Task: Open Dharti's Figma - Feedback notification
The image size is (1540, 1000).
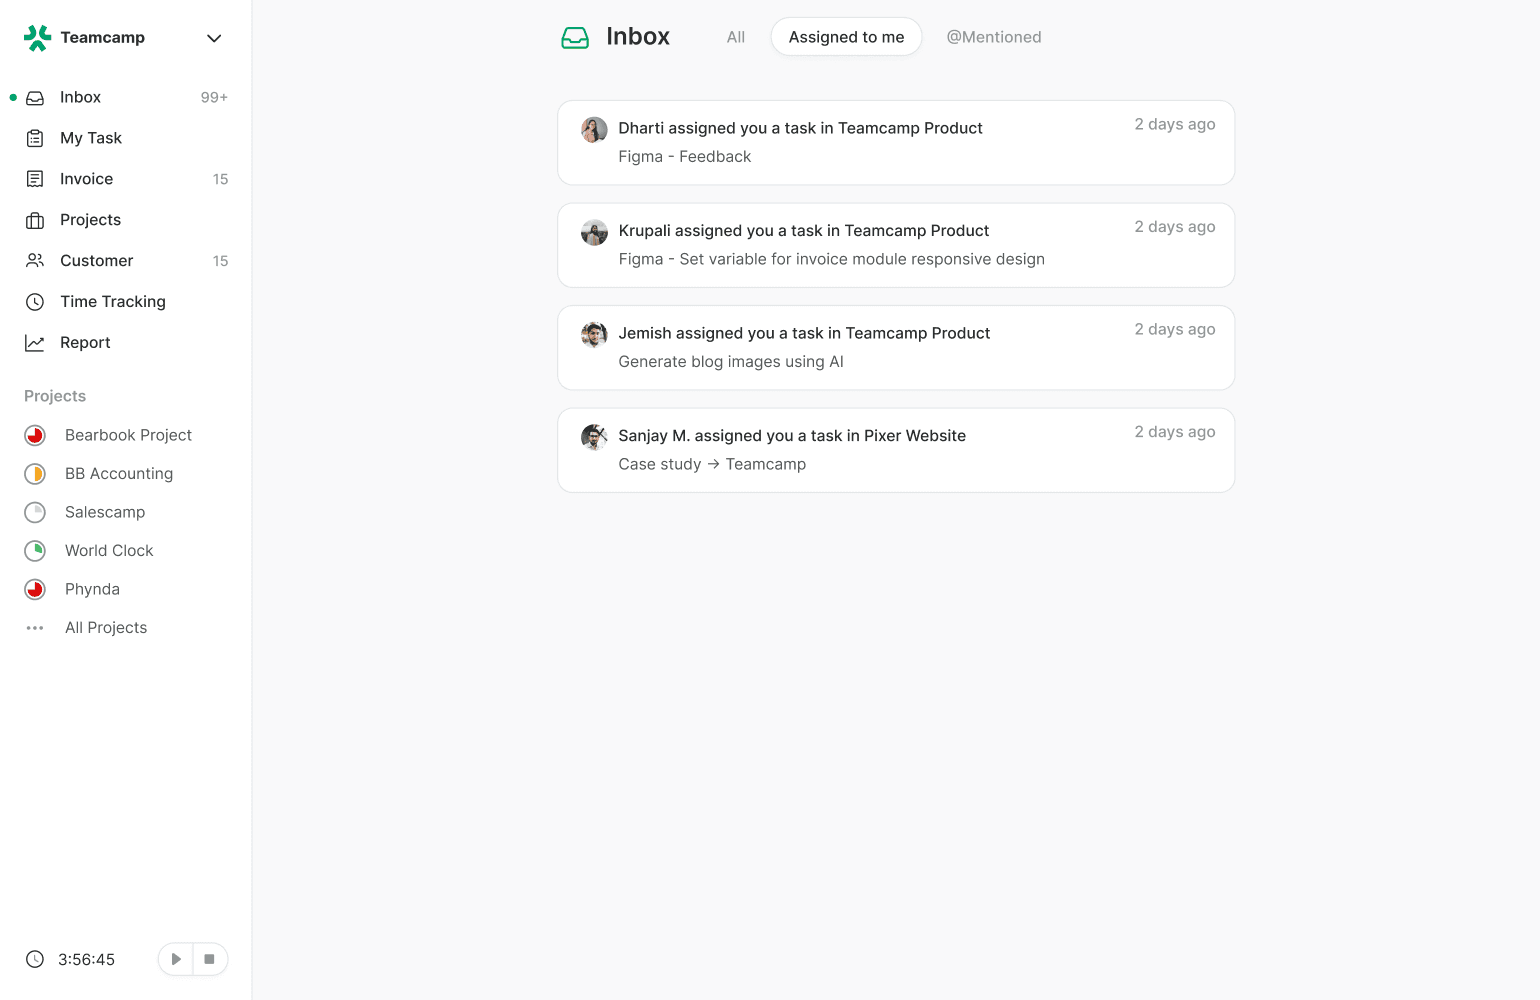Action: [x=895, y=143]
